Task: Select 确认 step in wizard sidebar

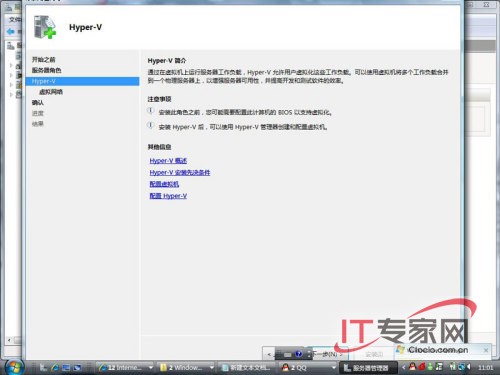Action: tap(38, 103)
